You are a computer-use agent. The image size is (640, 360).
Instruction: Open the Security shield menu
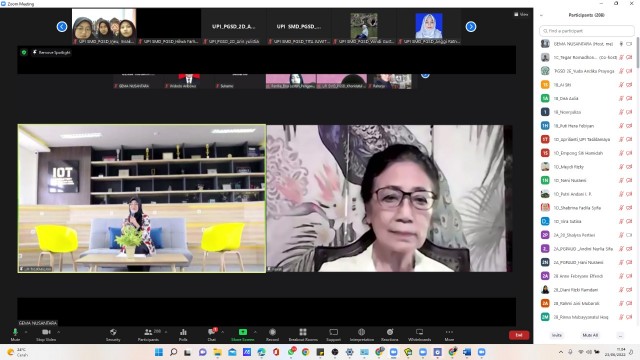113,334
